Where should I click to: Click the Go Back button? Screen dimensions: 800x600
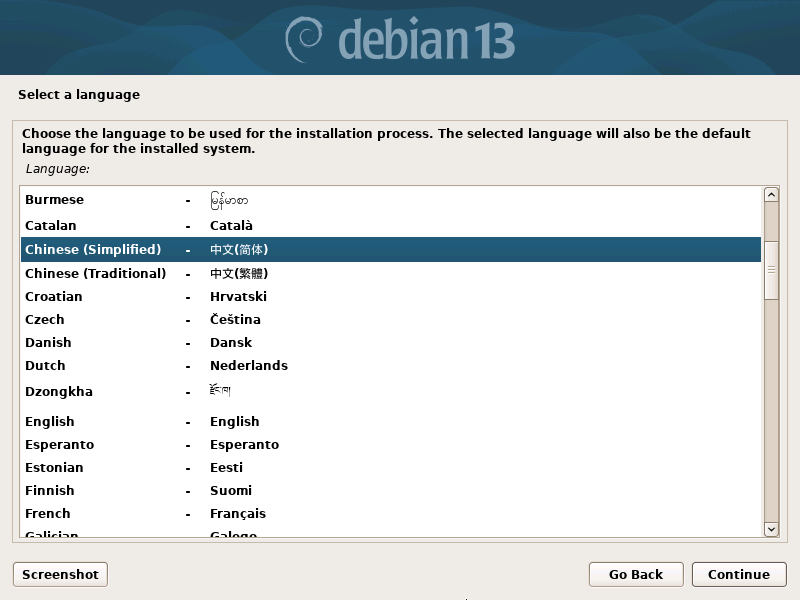pos(636,574)
